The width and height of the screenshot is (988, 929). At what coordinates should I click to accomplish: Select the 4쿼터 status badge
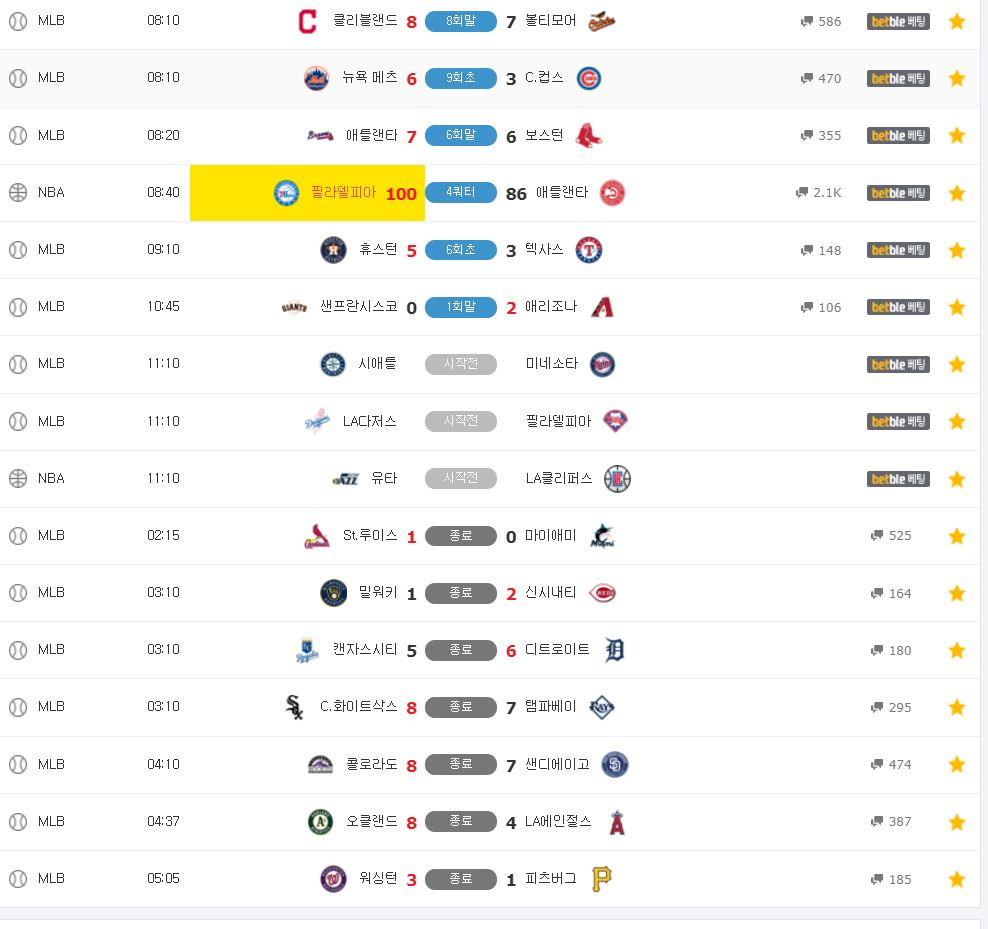click(461, 192)
